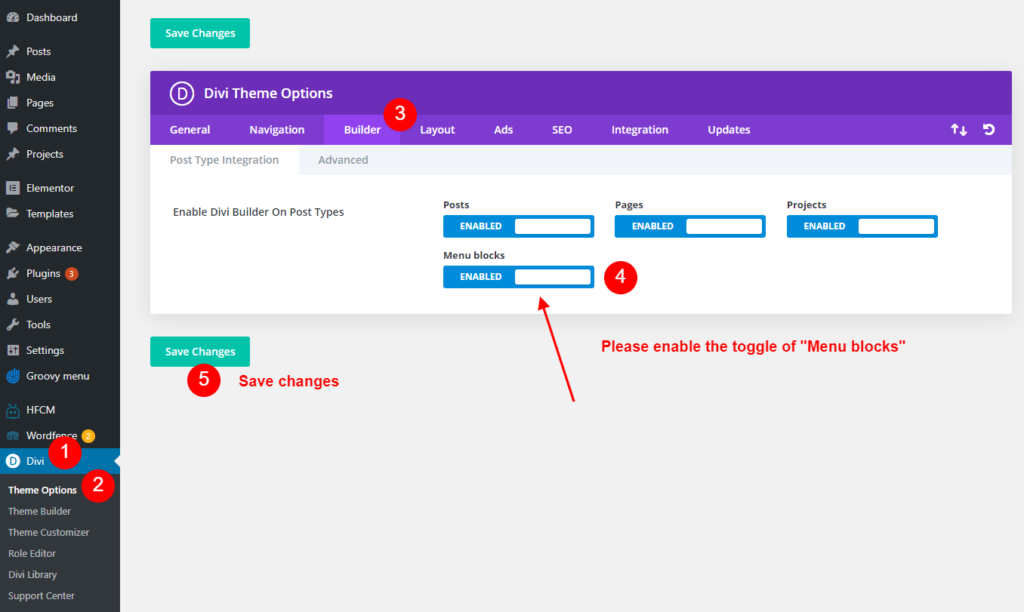Toggle the Pages enabled switch
The image size is (1024, 612).
[690, 226]
